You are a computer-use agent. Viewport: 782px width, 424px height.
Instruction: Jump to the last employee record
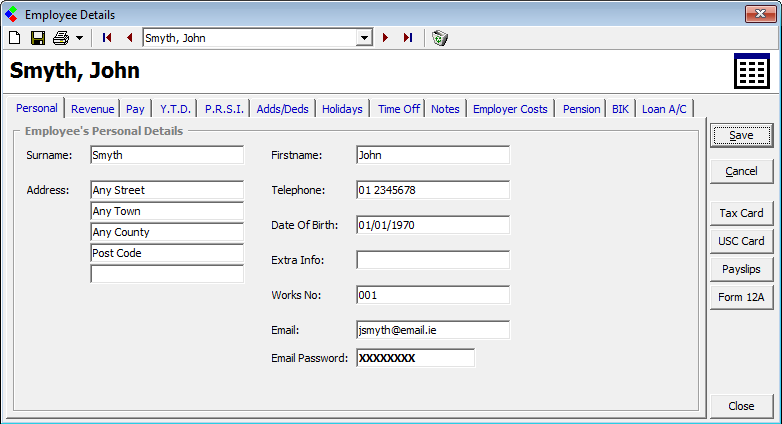pos(408,38)
